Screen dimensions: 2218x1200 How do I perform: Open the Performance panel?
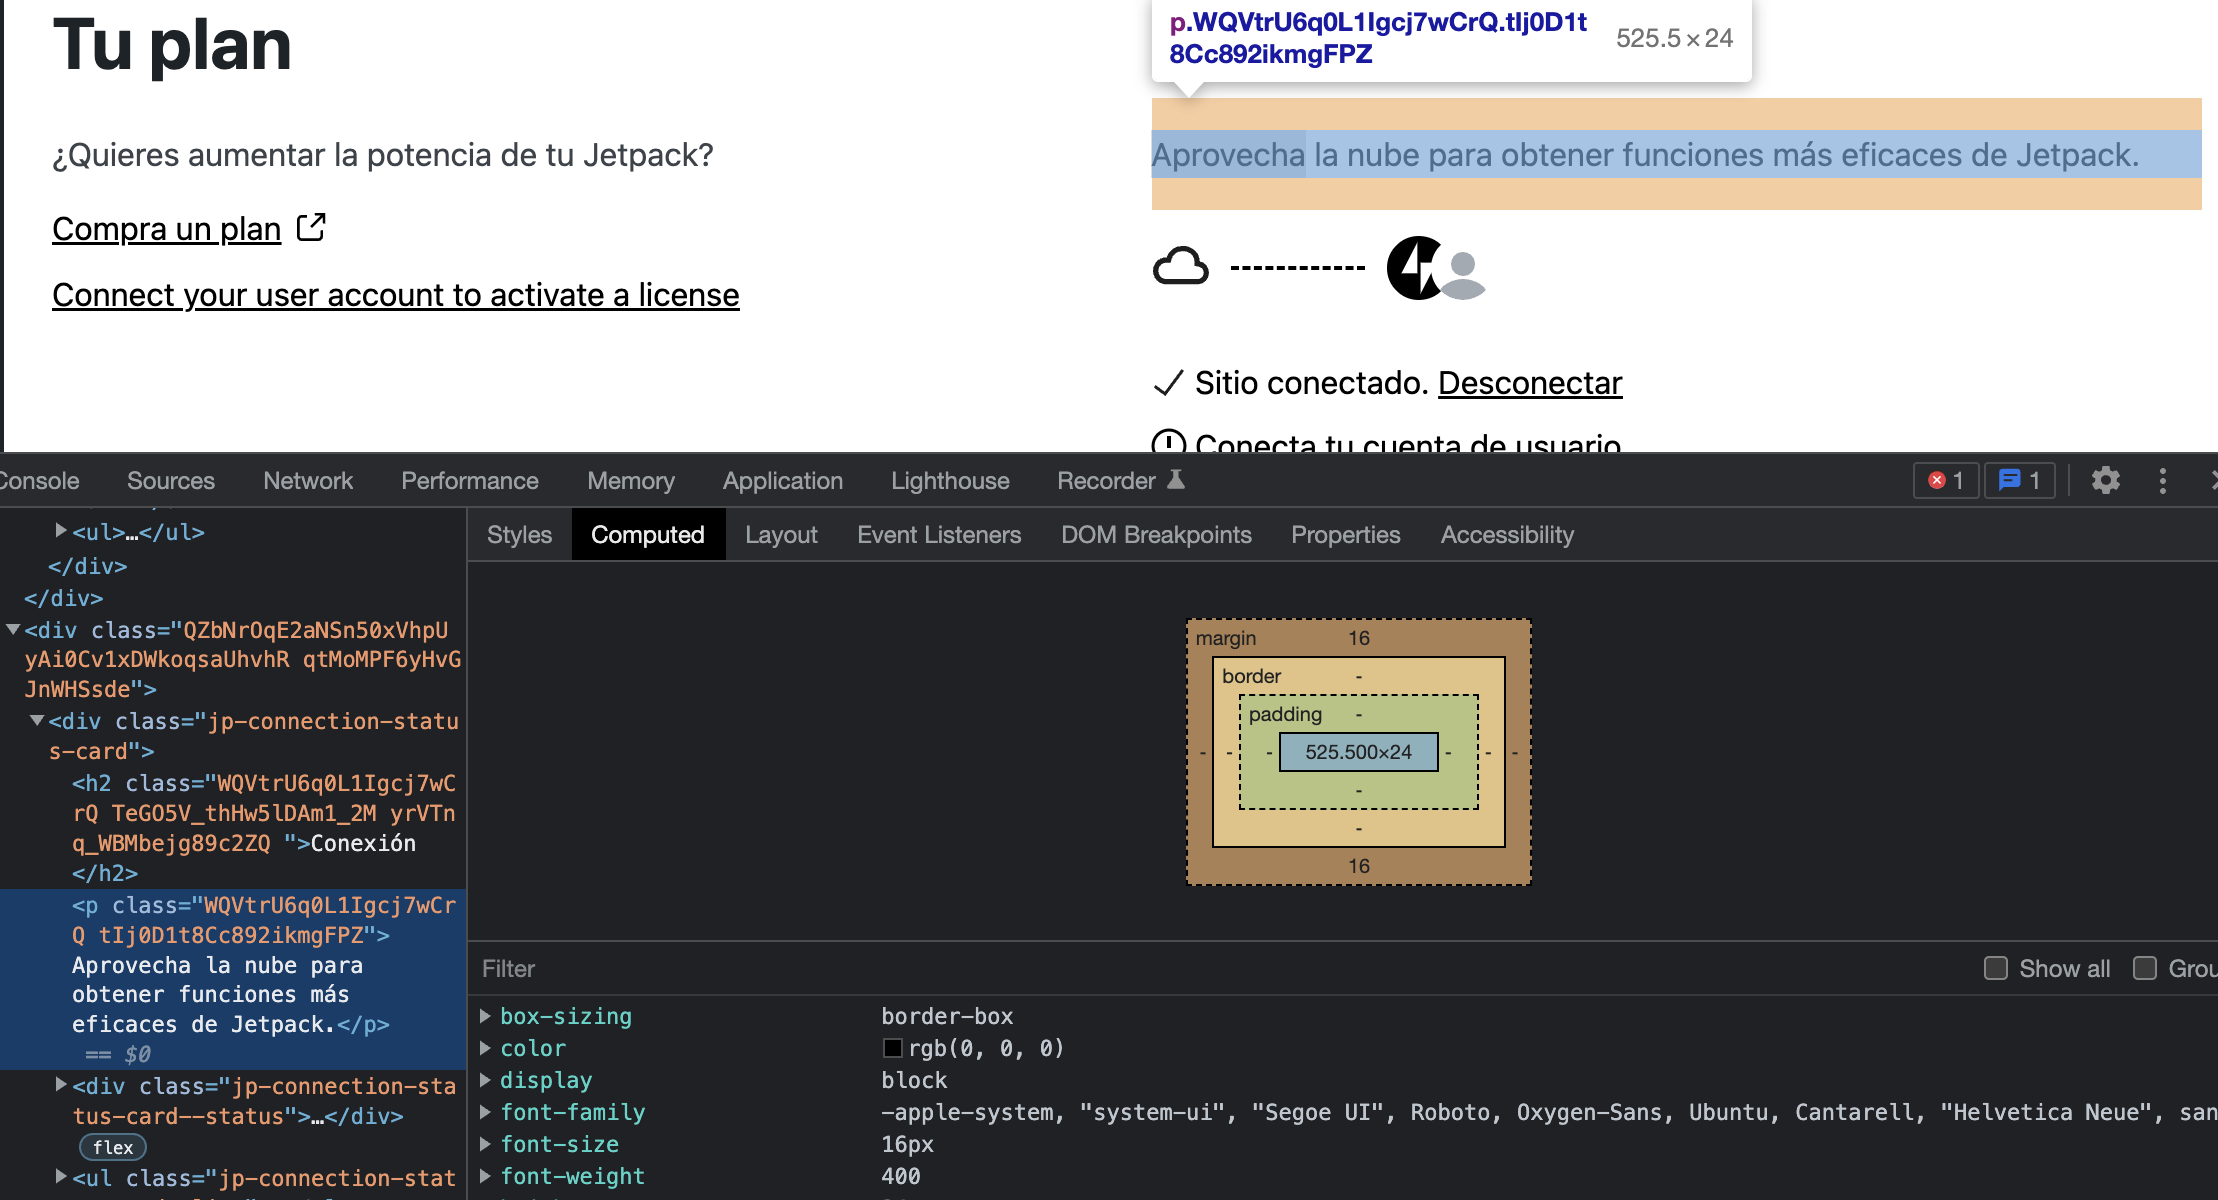point(470,481)
